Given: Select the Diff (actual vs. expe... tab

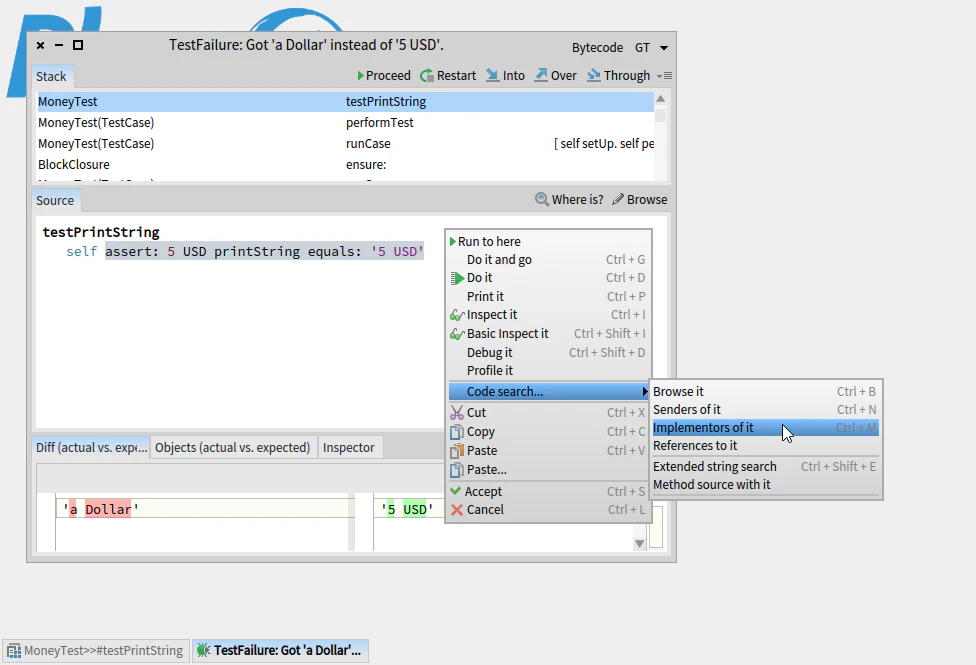Looking at the screenshot, I should coord(92,448).
